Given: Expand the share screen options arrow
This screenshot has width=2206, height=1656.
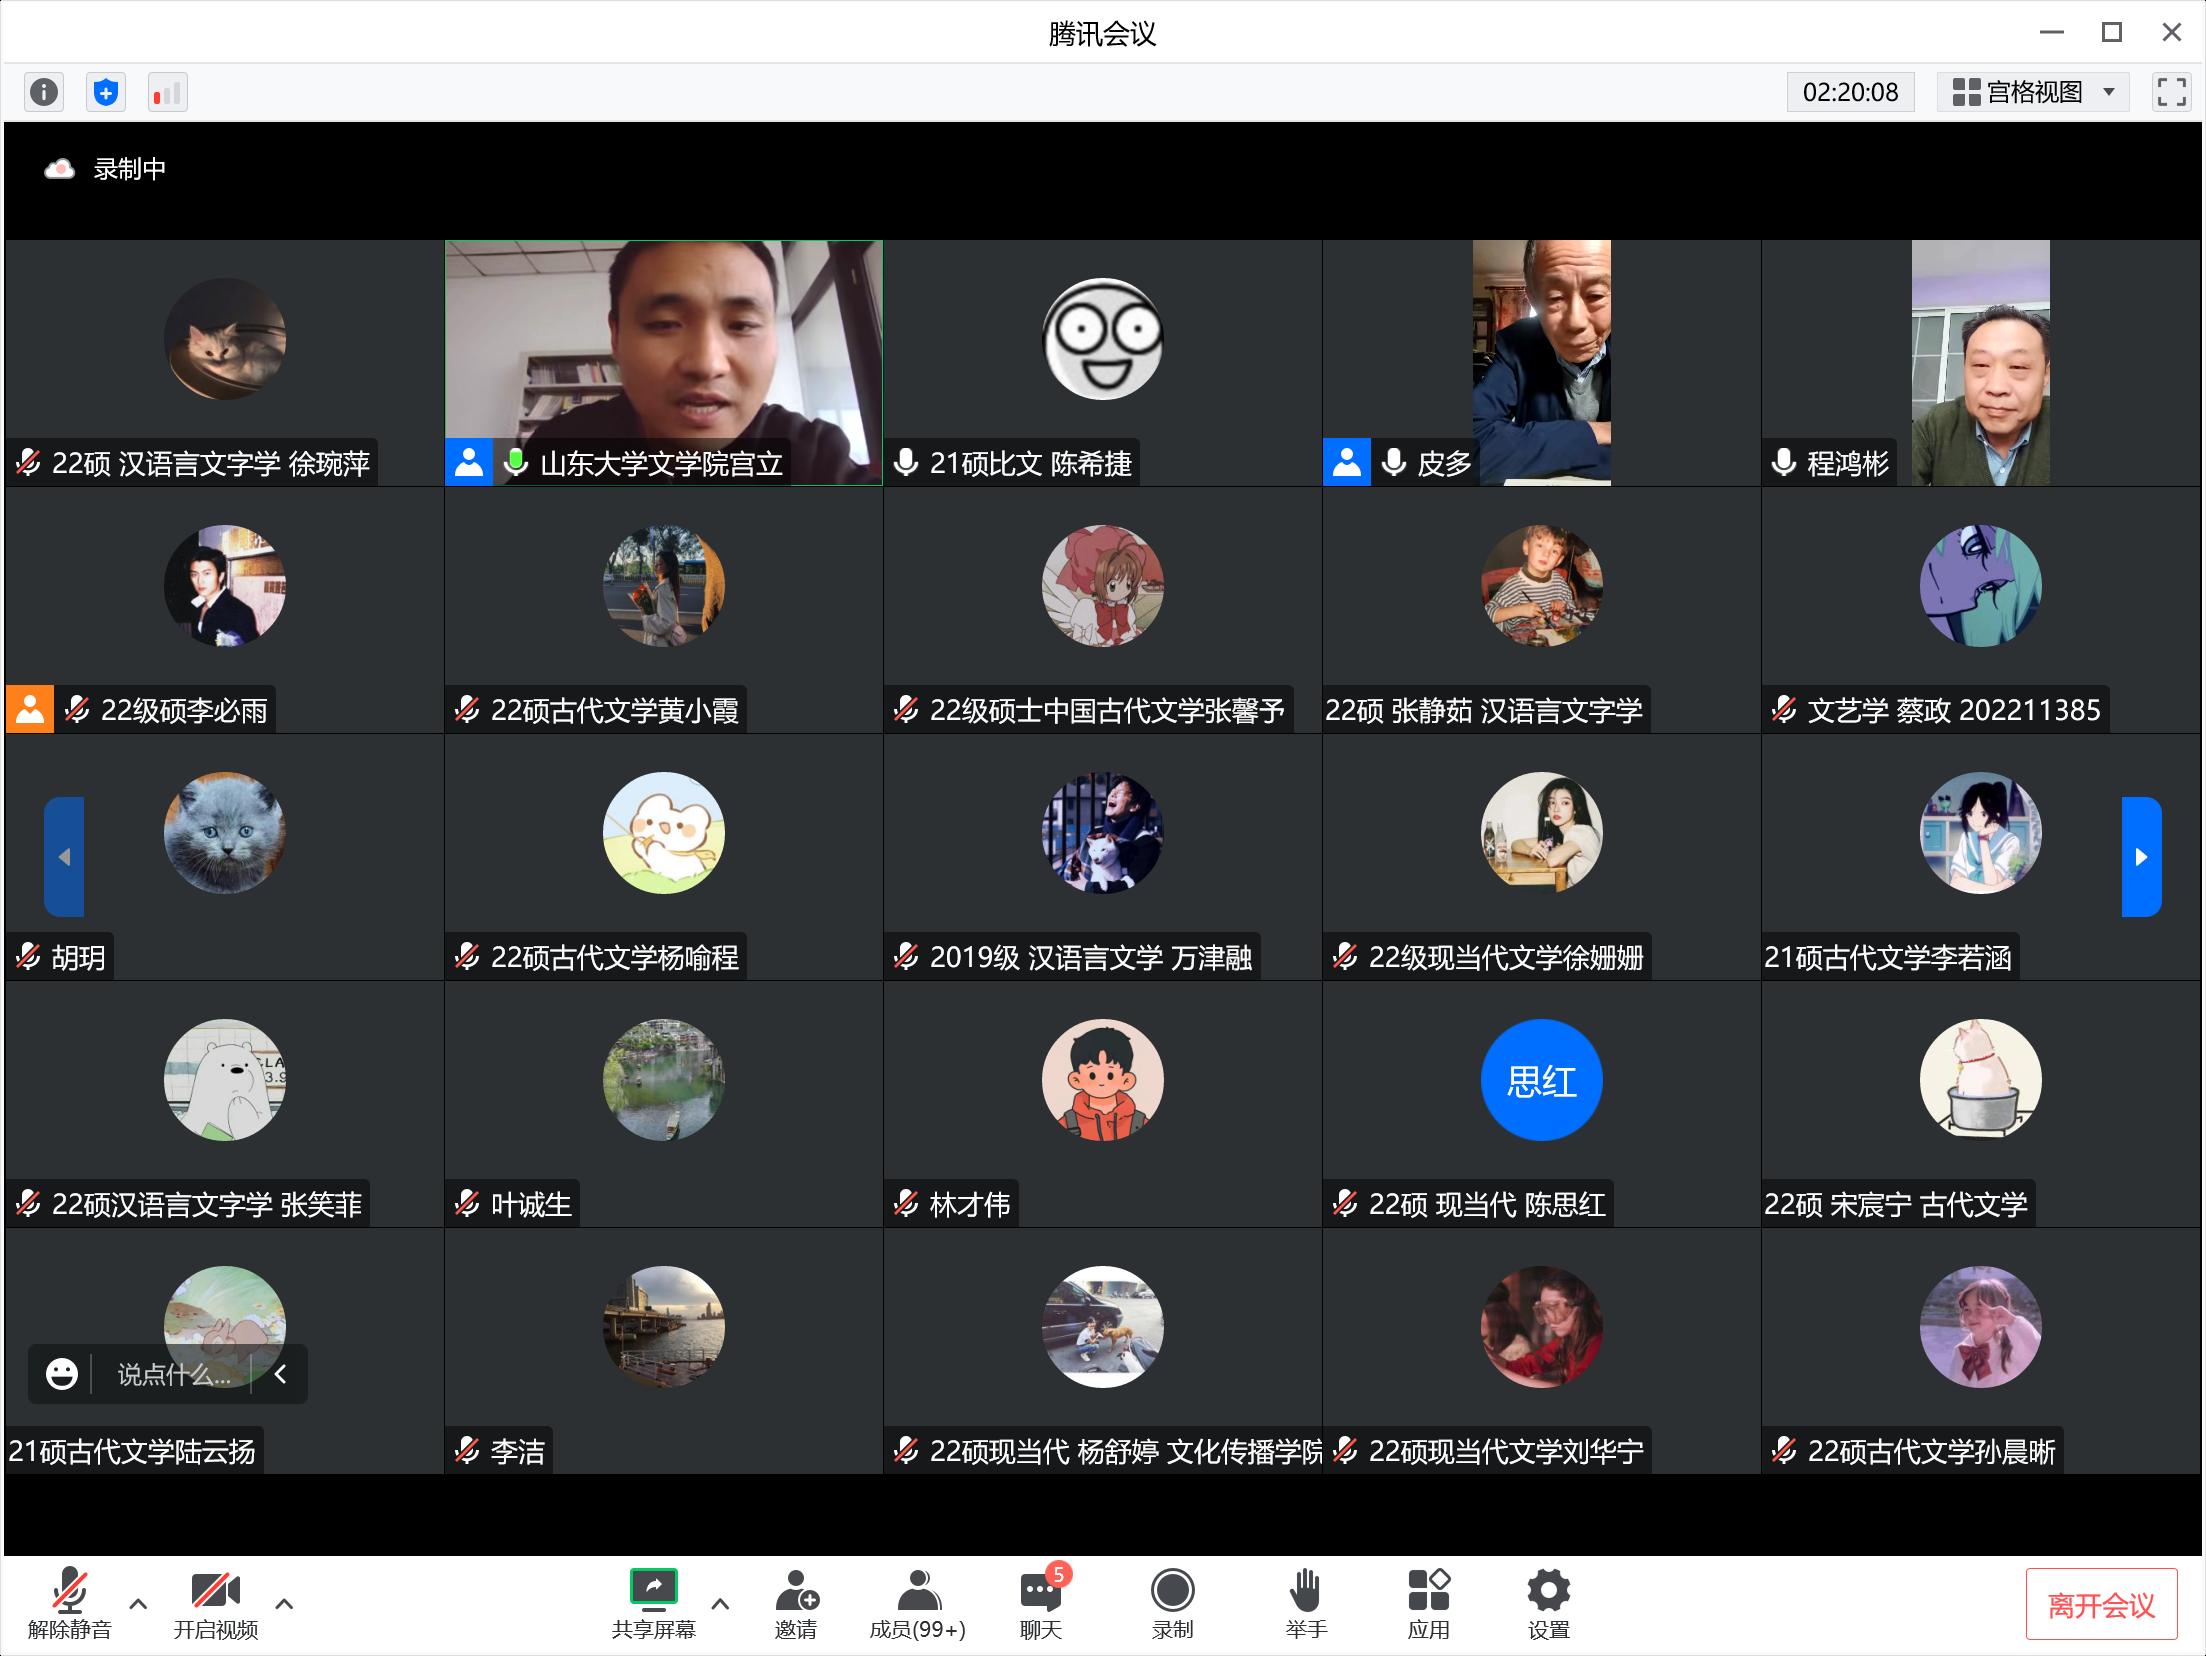Looking at the screenshot, I should pos(720,1604).
